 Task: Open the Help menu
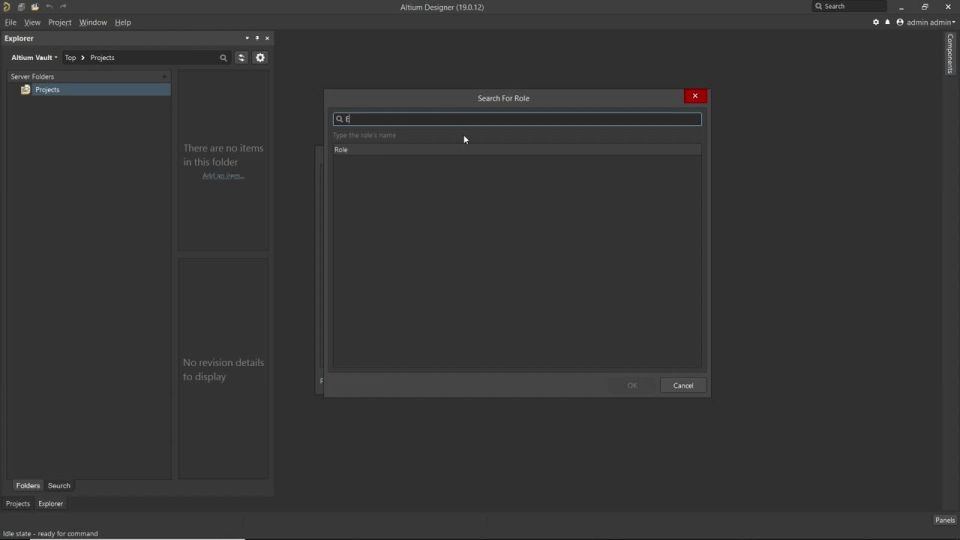[x=123, y=23]
